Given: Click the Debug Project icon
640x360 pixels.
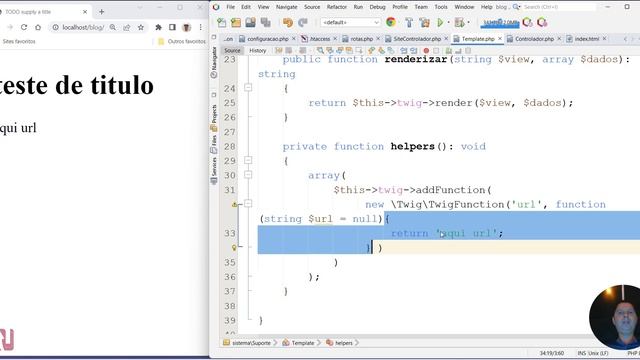Looking at the screenshot, I should point(460,22).
